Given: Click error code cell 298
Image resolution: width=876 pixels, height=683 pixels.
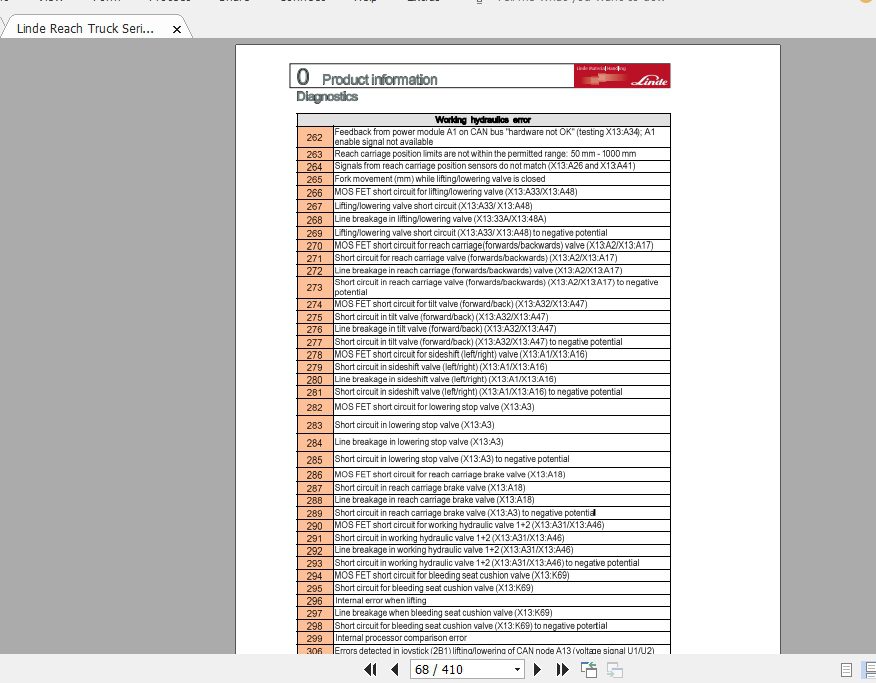Looking at the screenshot, I should [x=315, y=626].
